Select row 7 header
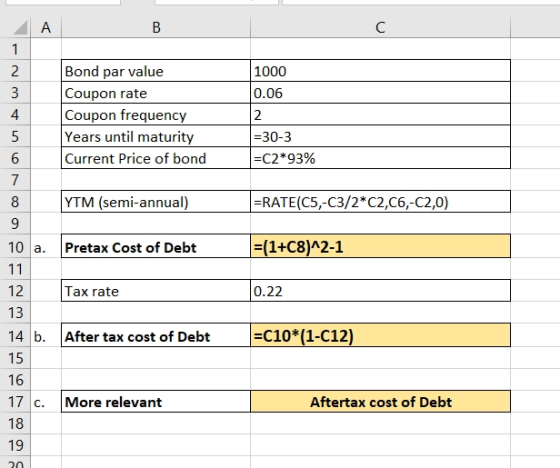 (x=15, y=180)
